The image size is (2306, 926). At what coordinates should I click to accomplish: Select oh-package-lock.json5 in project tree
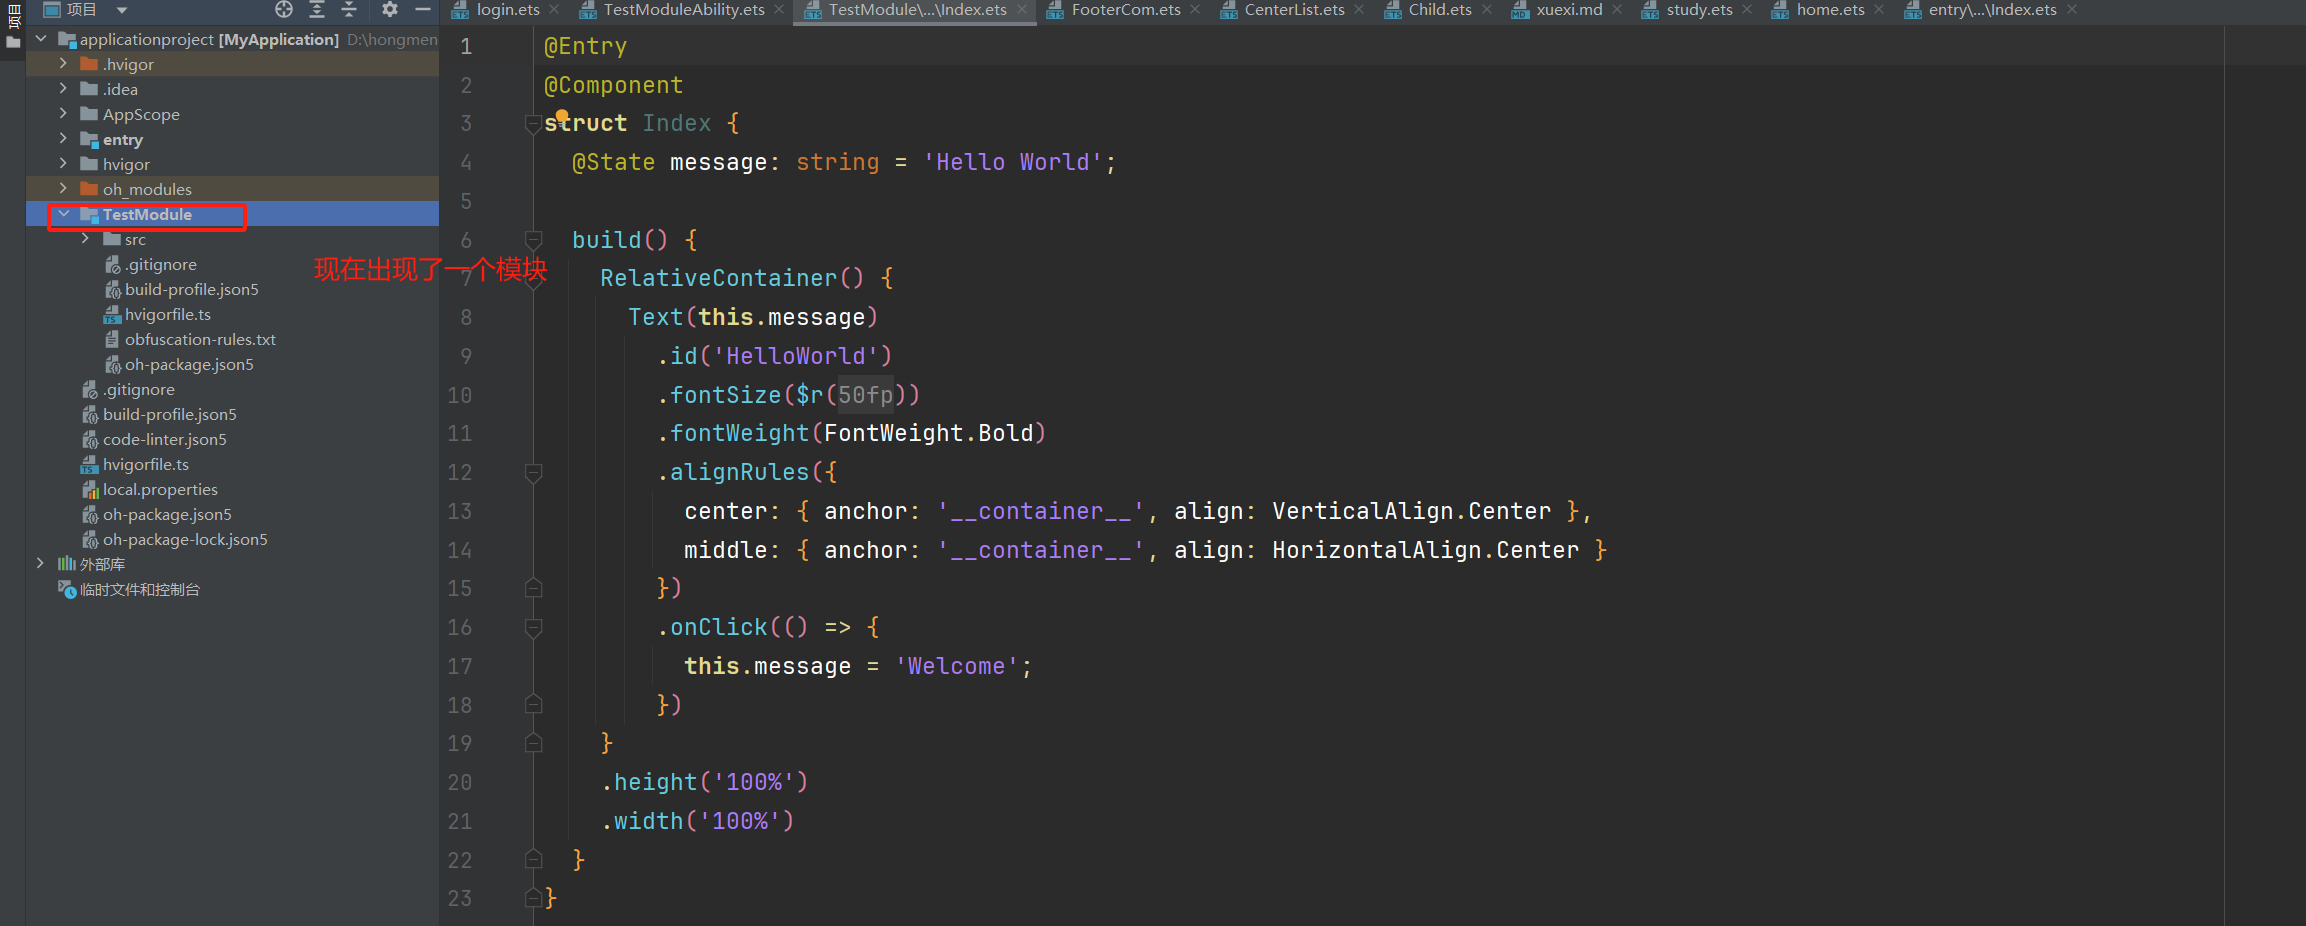click(x=185, y=540)
